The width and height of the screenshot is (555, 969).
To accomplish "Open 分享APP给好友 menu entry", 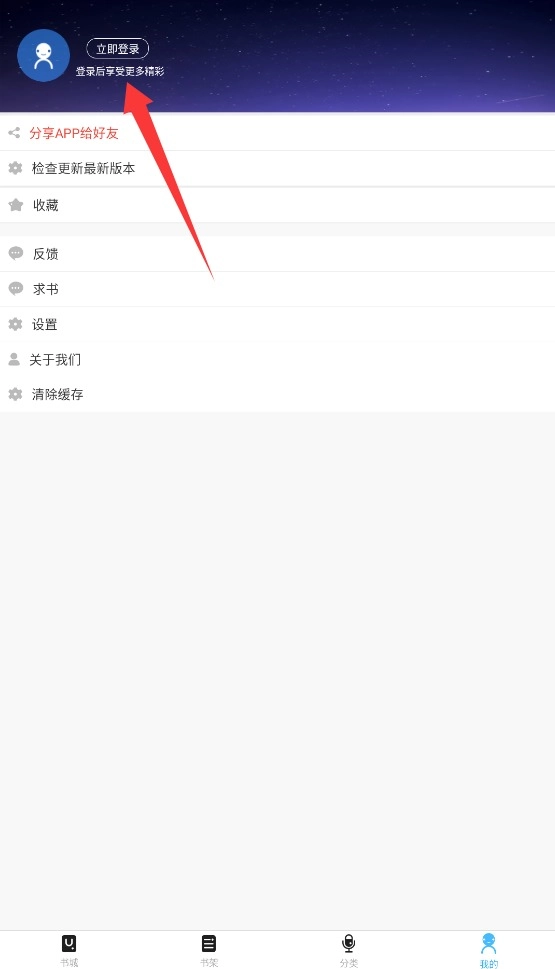I will tap(278, 133).
